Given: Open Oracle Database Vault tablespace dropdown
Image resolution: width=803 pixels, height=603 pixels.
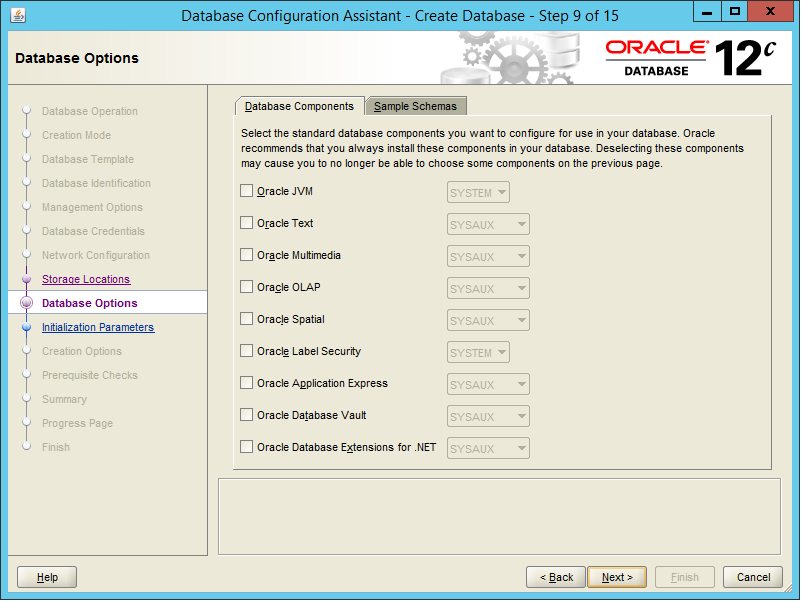Looking at the screenshot, I should click(488, 417).
